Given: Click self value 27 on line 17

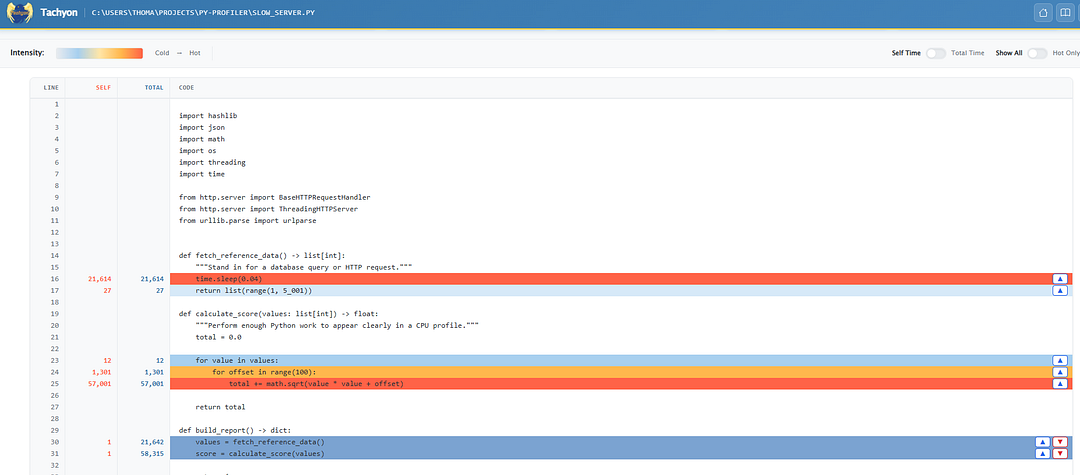Looking at the screenshot, I should coord(107,291).
